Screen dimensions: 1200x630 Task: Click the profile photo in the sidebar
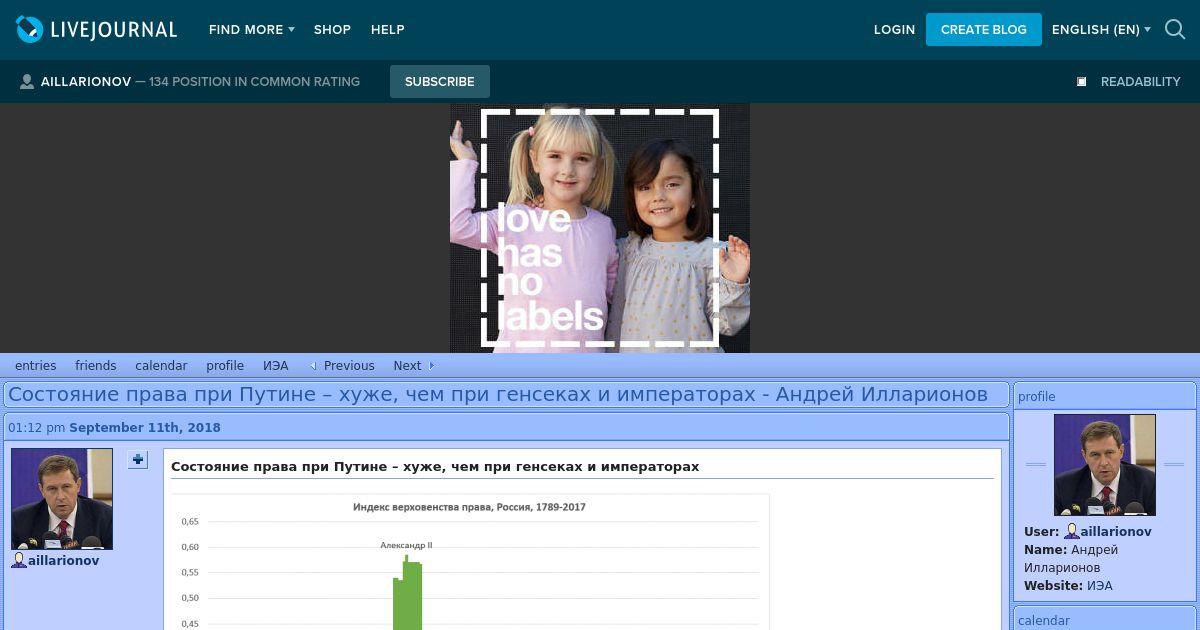click(1105, 465)
